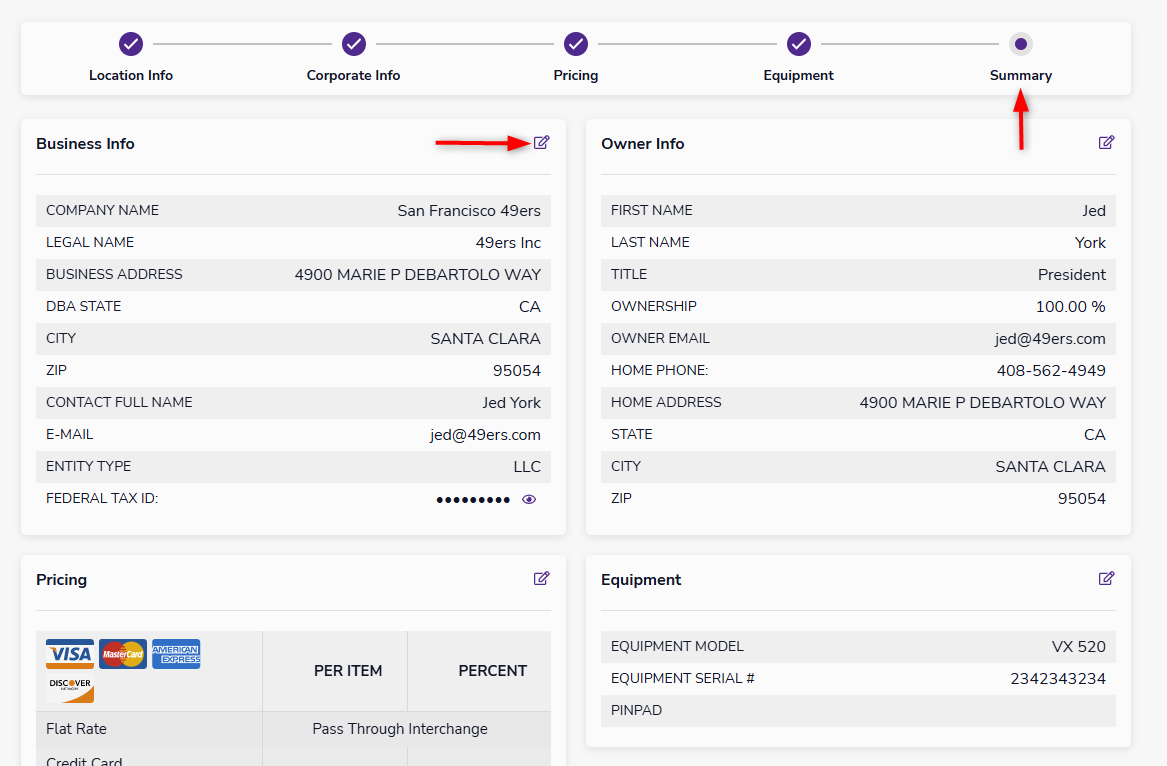Open the Equipment step in wizard

(x=798, y=45)
